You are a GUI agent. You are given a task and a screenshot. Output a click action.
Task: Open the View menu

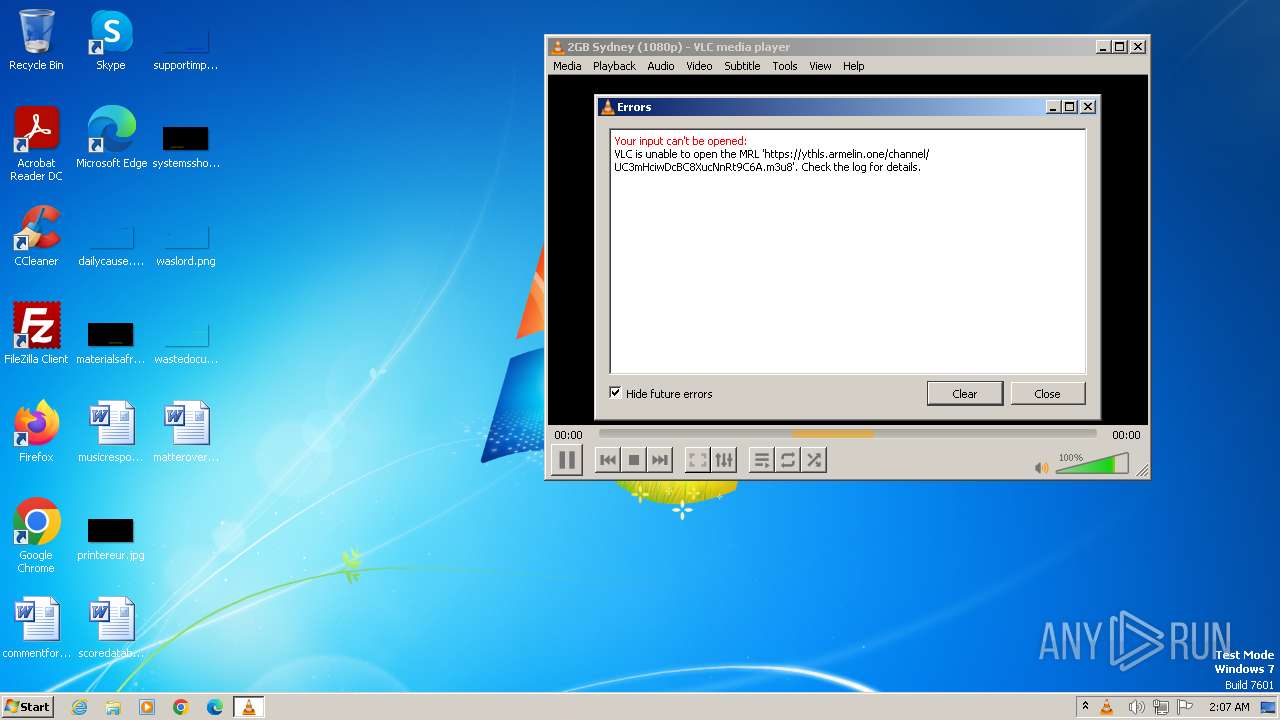point(820,66)
